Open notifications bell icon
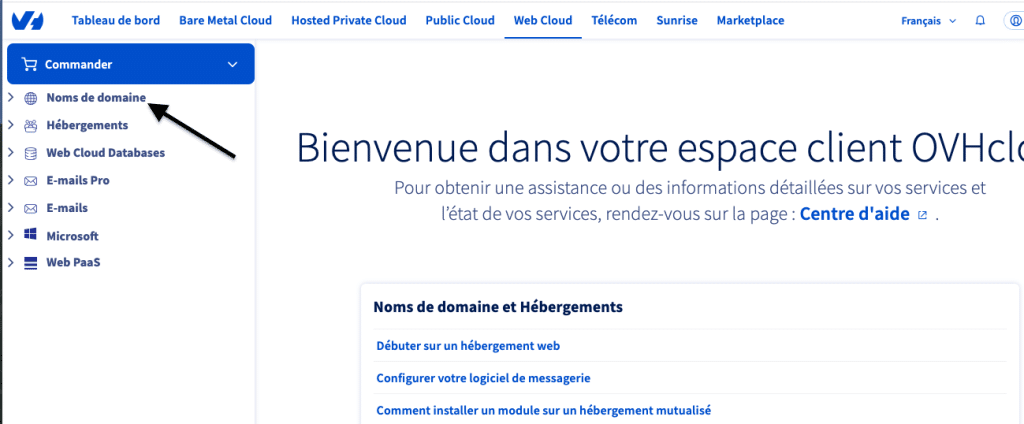Screen dimensions: 1024x424 pos(980,20)
